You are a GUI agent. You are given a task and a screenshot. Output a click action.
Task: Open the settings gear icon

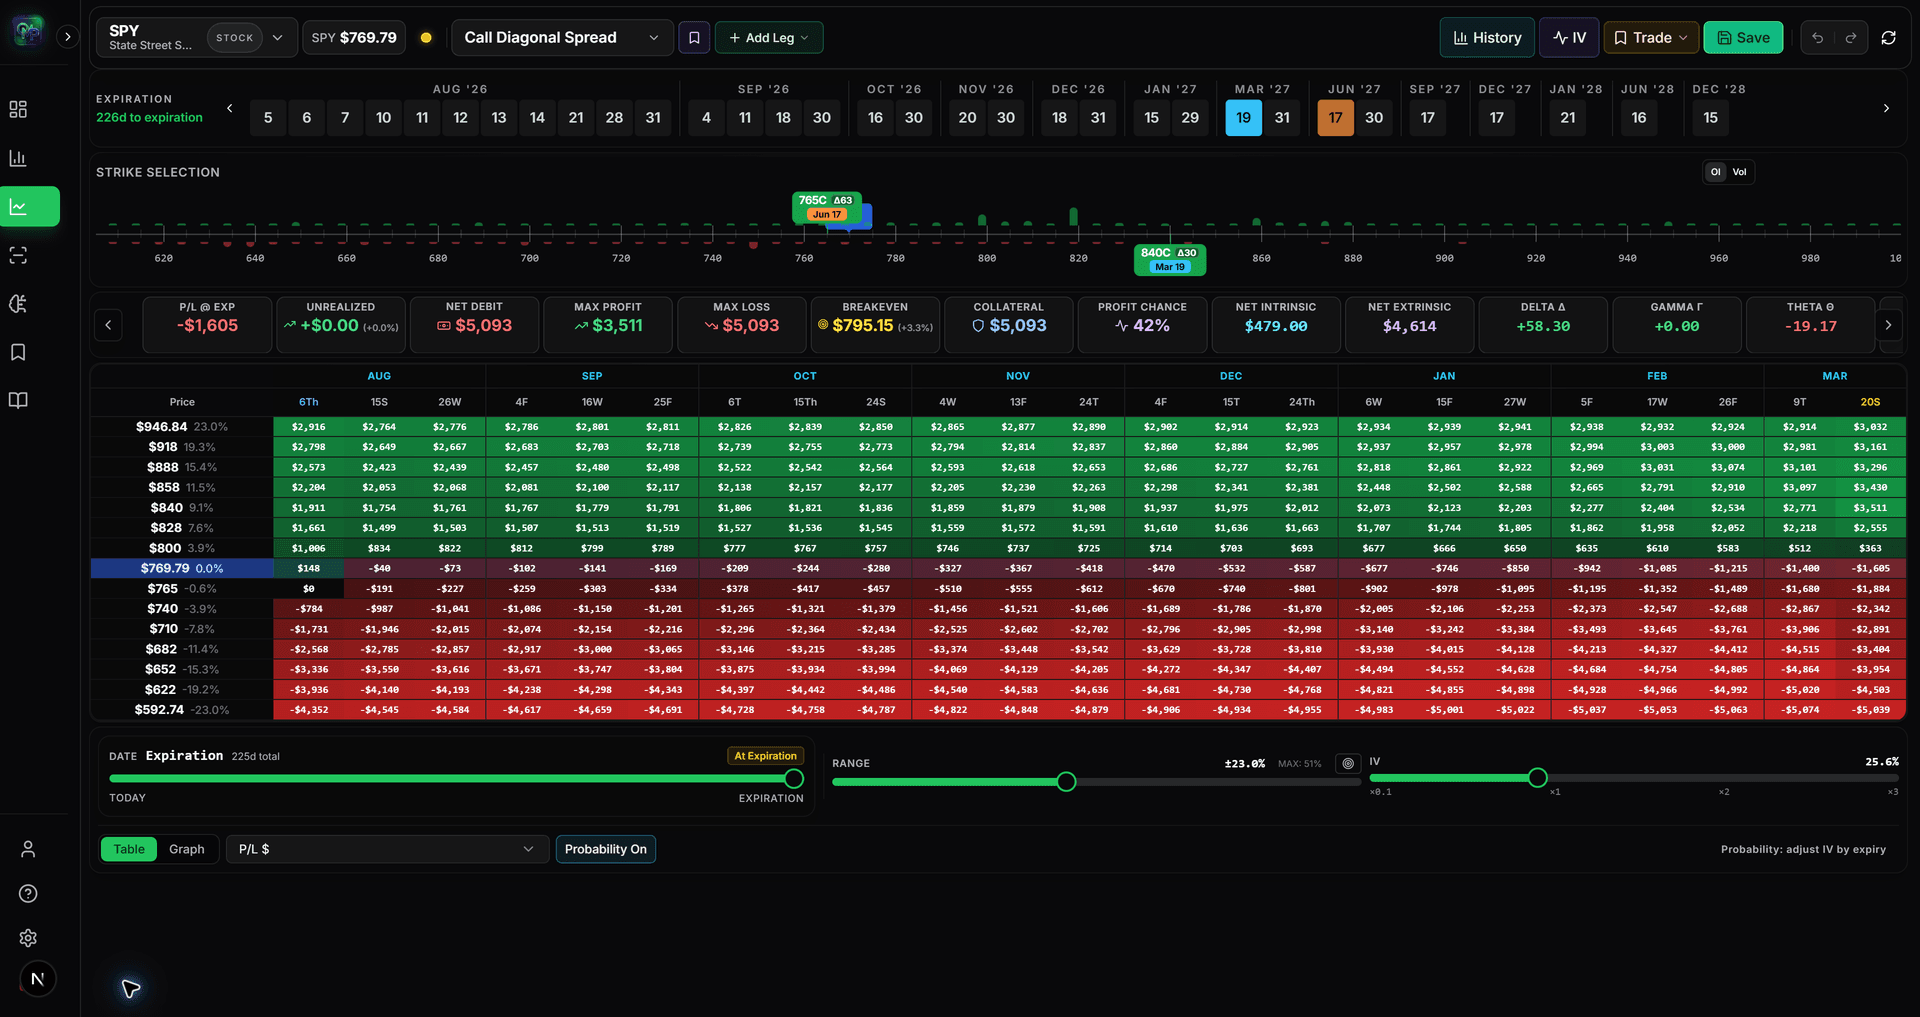(x=28, y=938)
